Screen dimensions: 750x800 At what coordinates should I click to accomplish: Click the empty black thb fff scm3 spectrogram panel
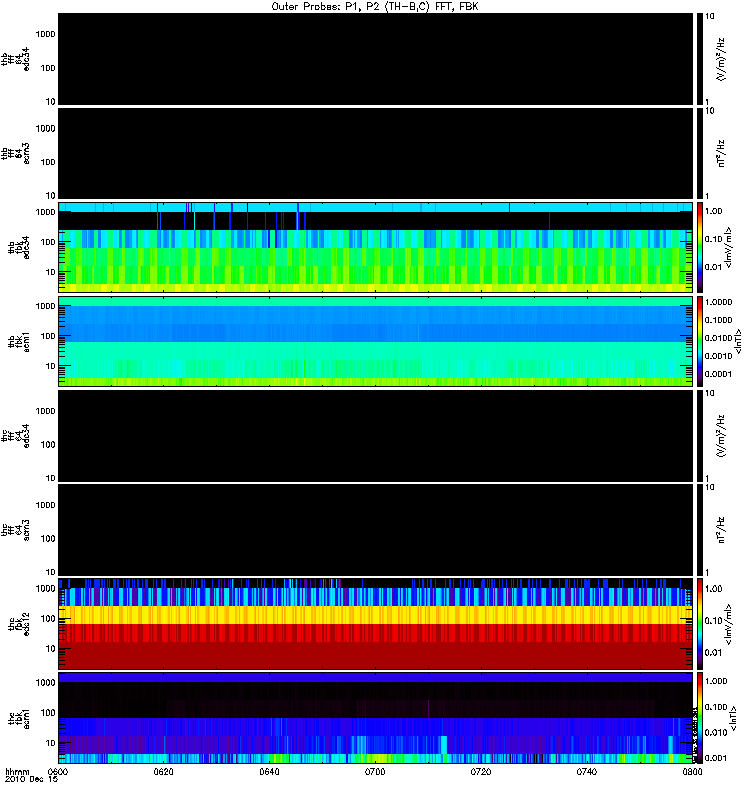tap(375, 154)
